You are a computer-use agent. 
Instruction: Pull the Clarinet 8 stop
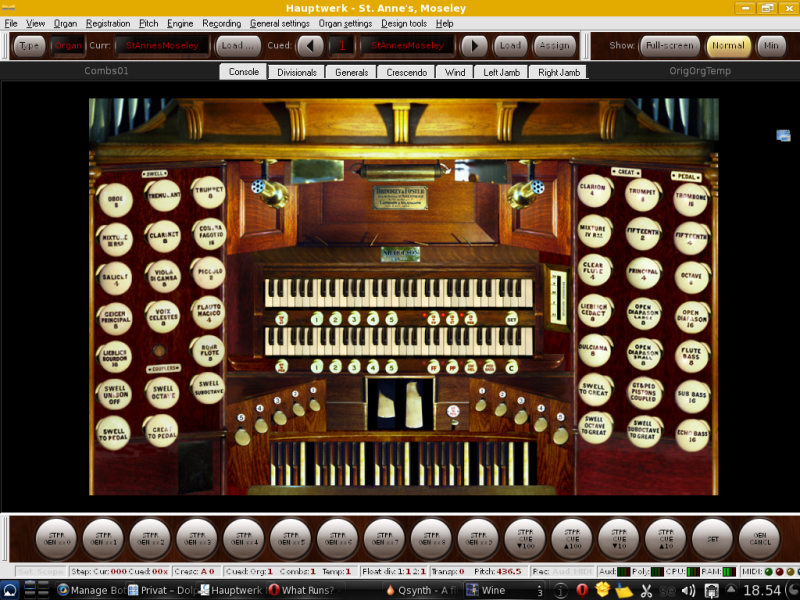click(163, 236)
